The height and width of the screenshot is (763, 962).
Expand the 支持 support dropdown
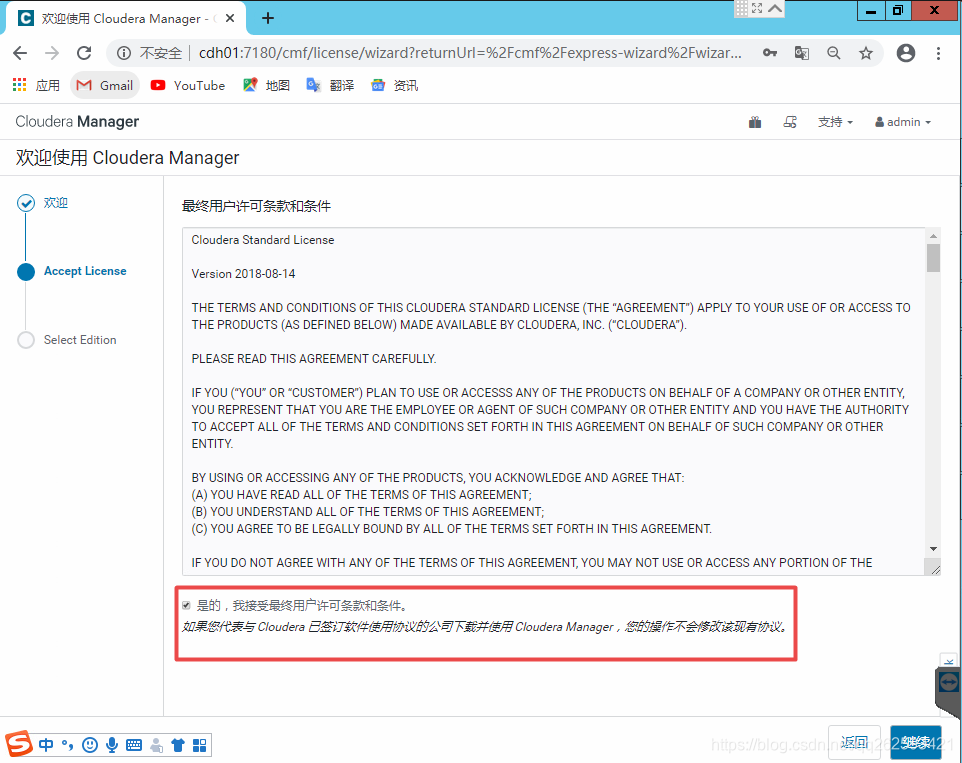(836, 122)
